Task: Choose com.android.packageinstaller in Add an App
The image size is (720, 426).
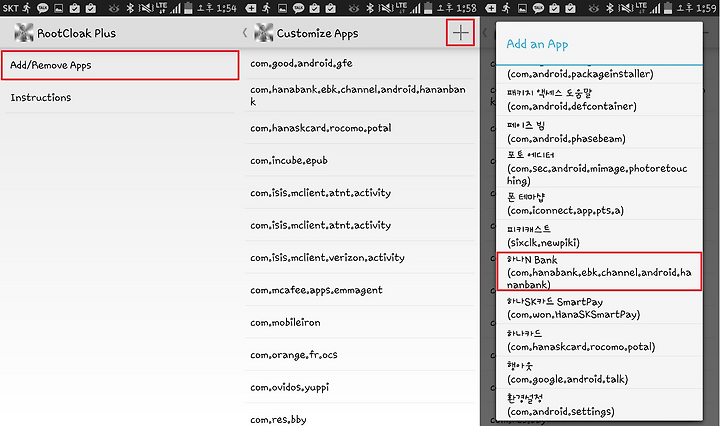Action: tap(599, 74)
